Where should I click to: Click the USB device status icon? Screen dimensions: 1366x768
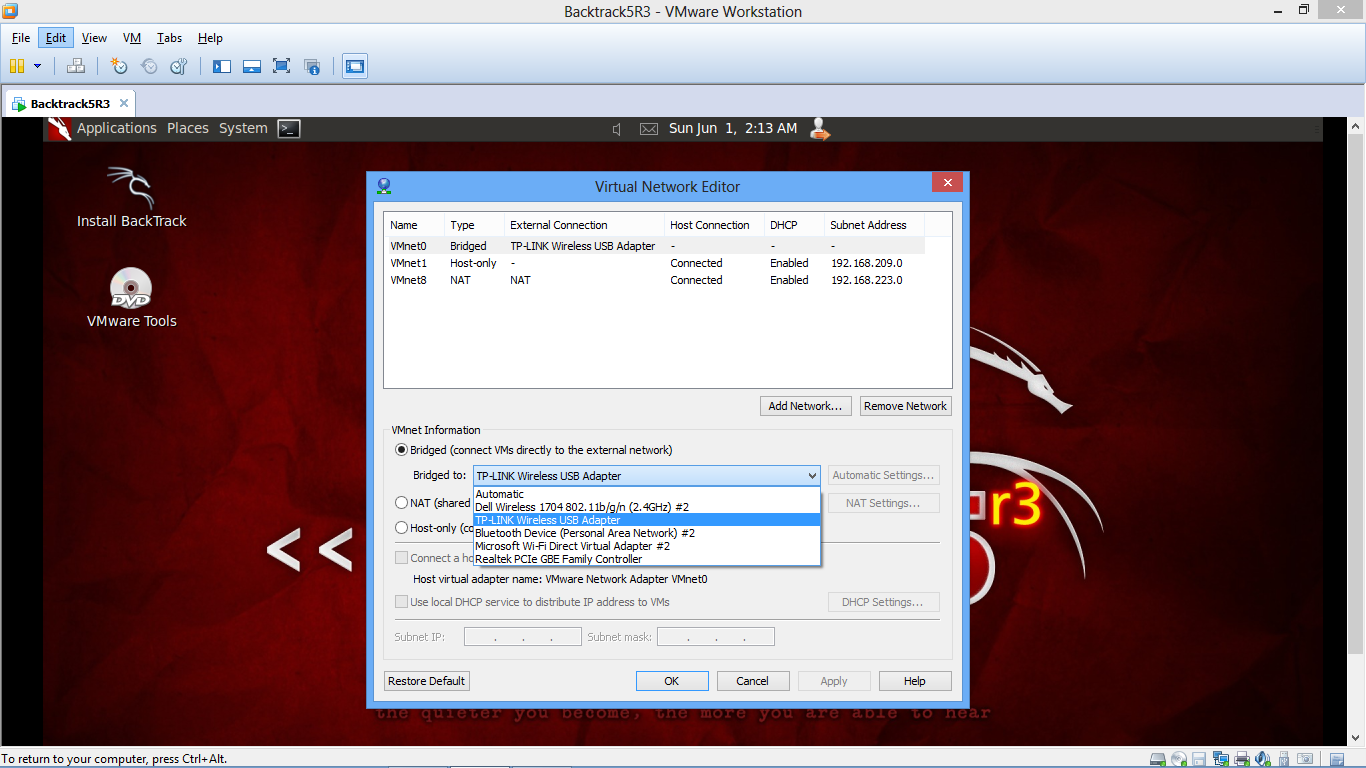tap(1284, 759)
